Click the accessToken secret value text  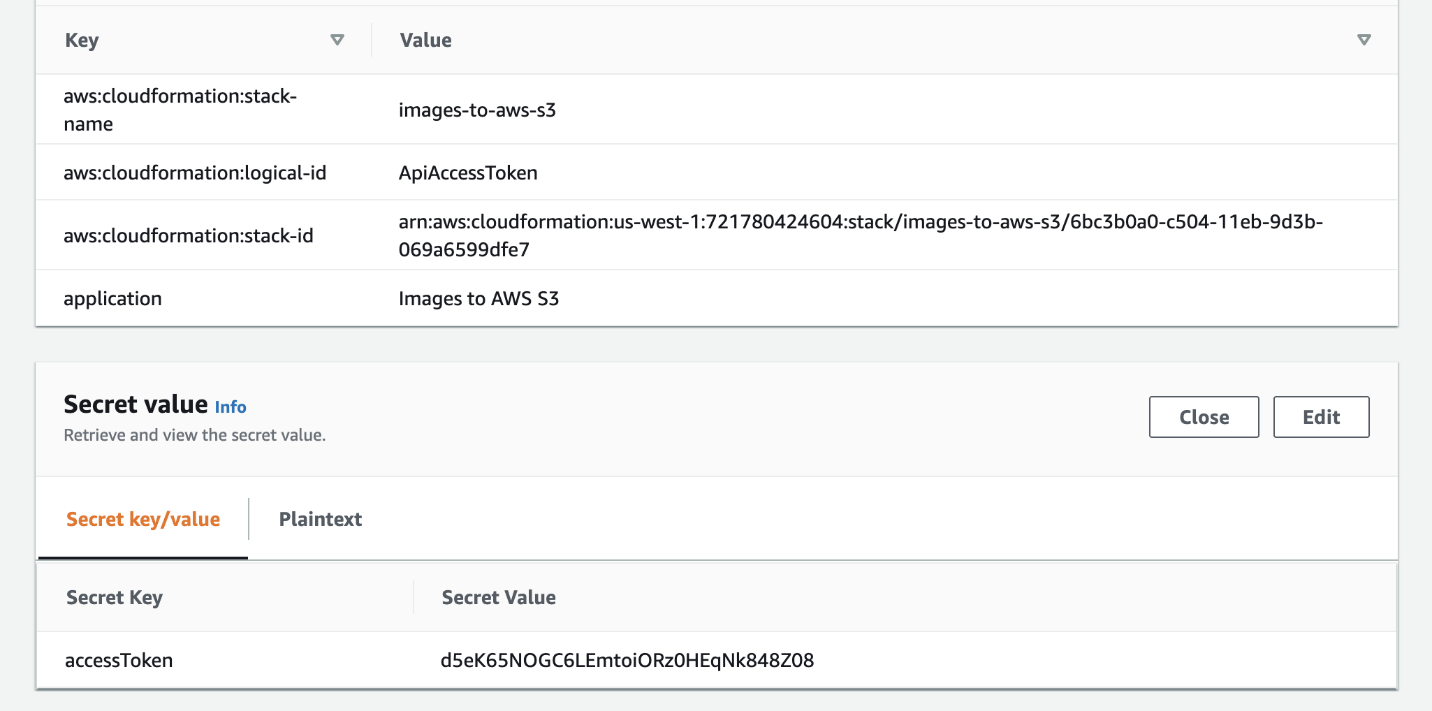[627, 660]
